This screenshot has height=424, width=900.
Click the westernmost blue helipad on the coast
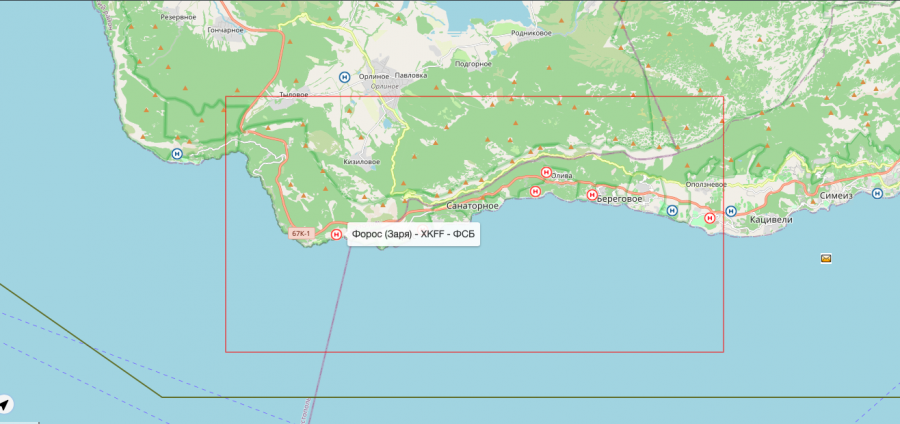pyautogui.click(x=177, y=153)
